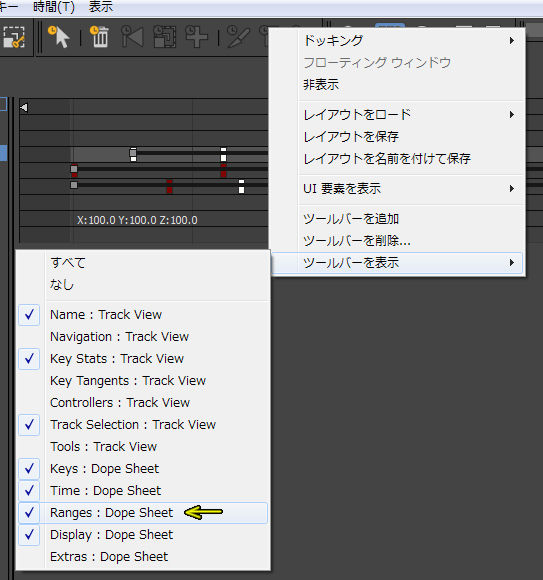
Task: Click the Reverse Time icon
Action: [x=132, y=36]
